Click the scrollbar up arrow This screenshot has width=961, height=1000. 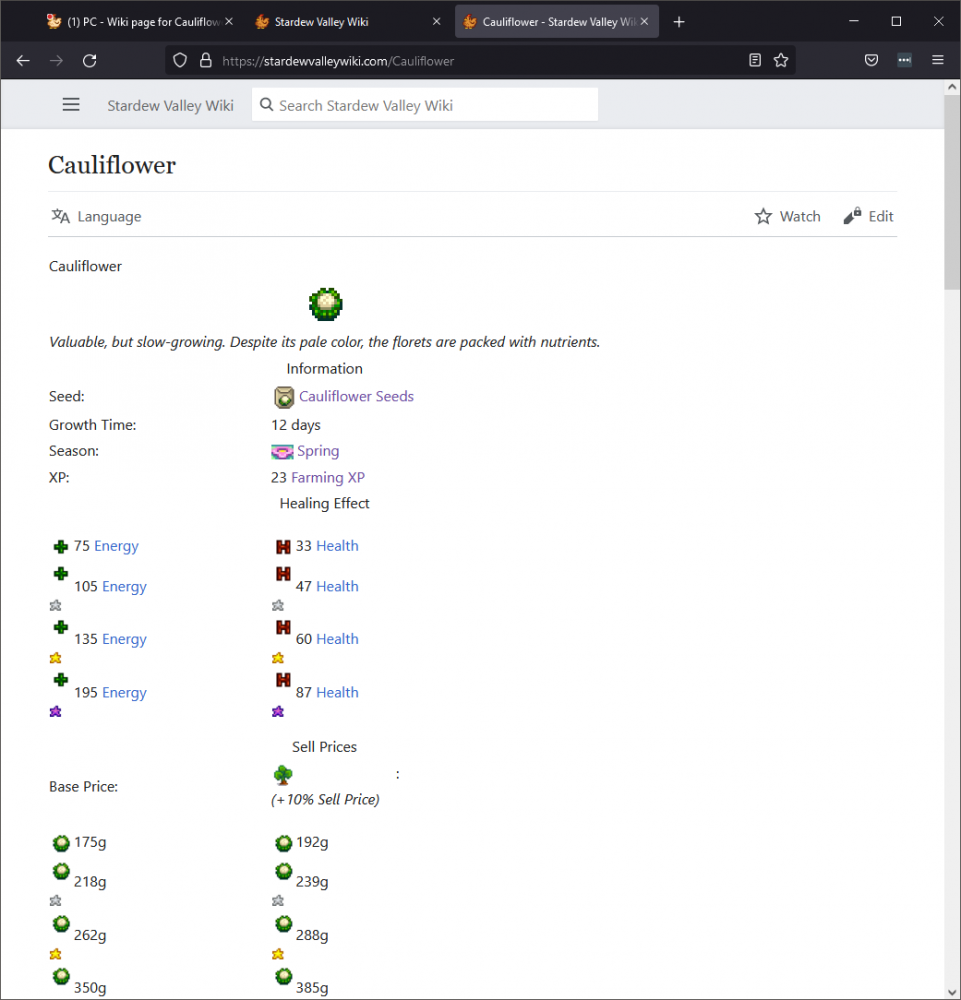coord(952,87)
